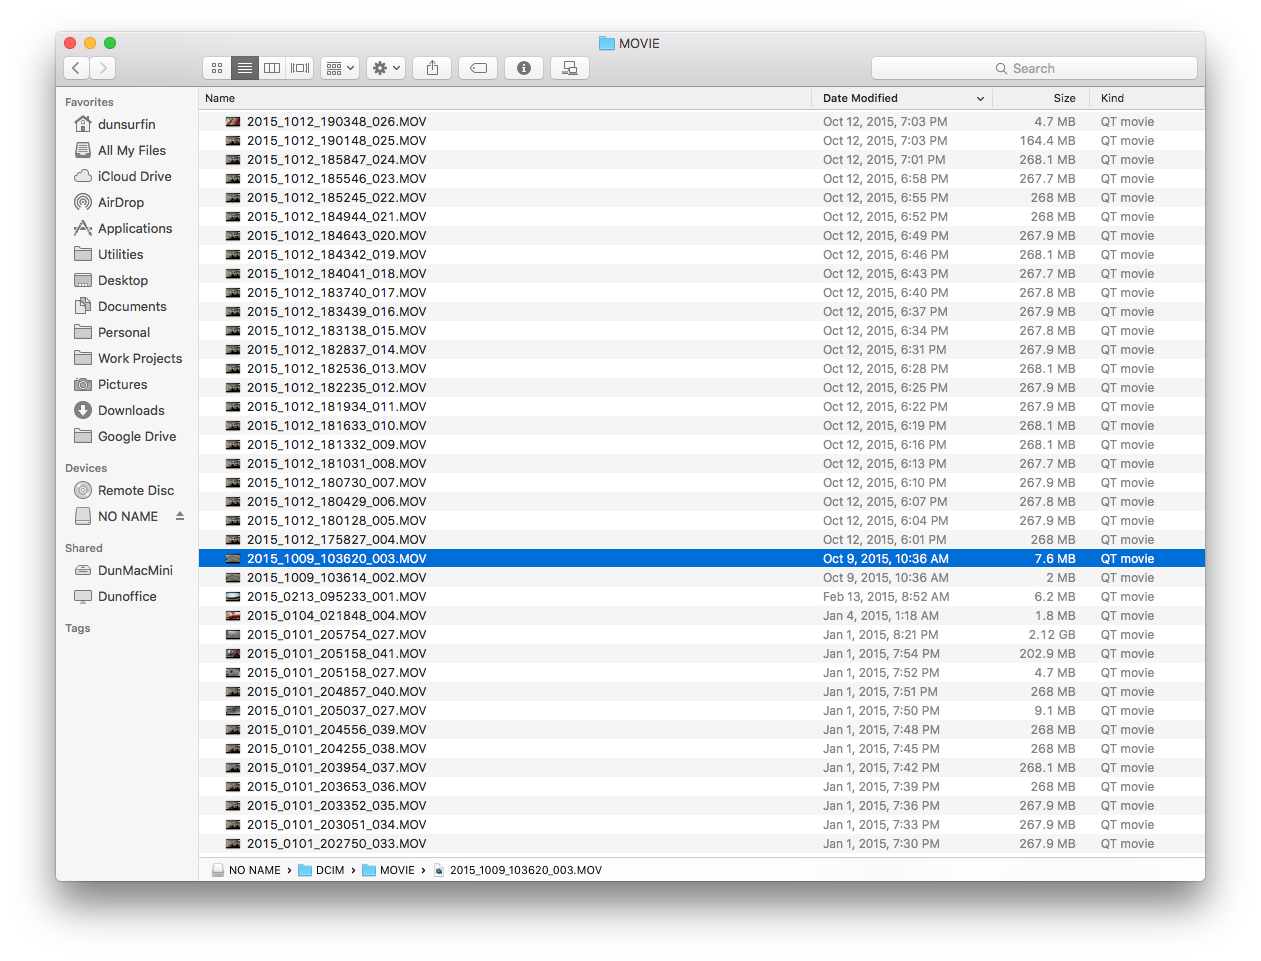The image size is (1261, 961).
Task: Sort files by Date Modified column
Action: 860,98
